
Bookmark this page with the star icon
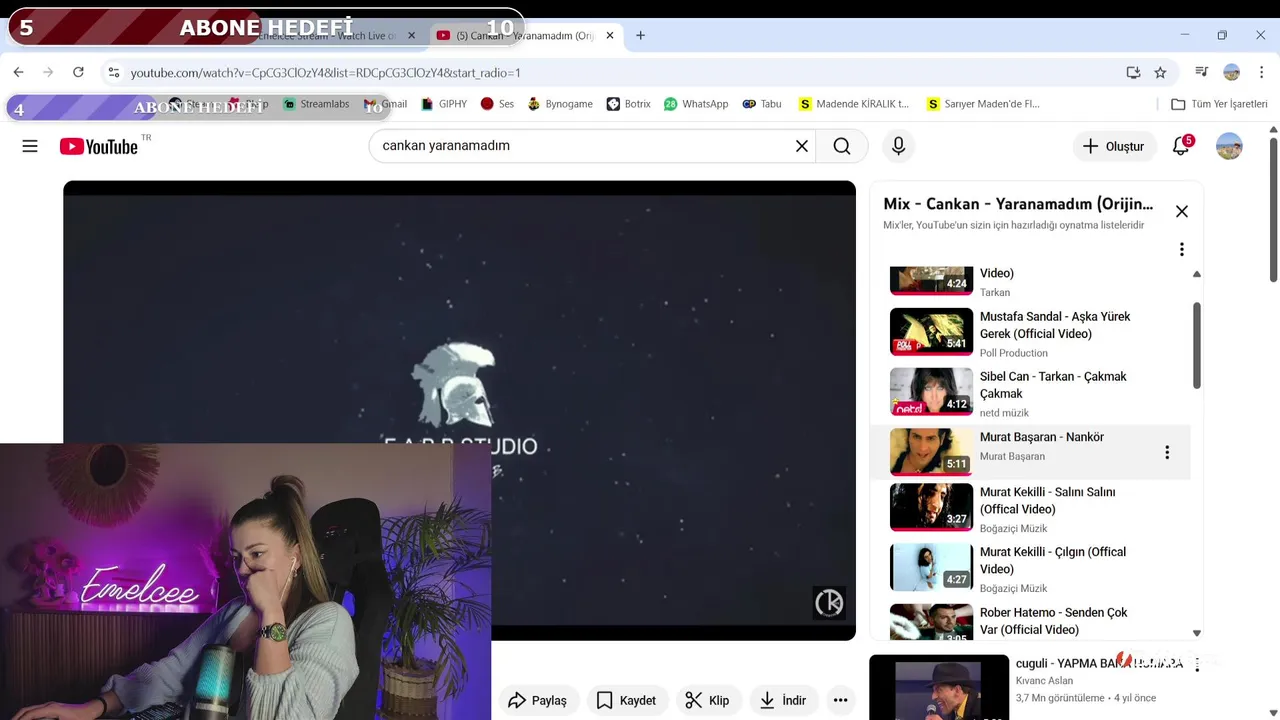[1160, 72]
